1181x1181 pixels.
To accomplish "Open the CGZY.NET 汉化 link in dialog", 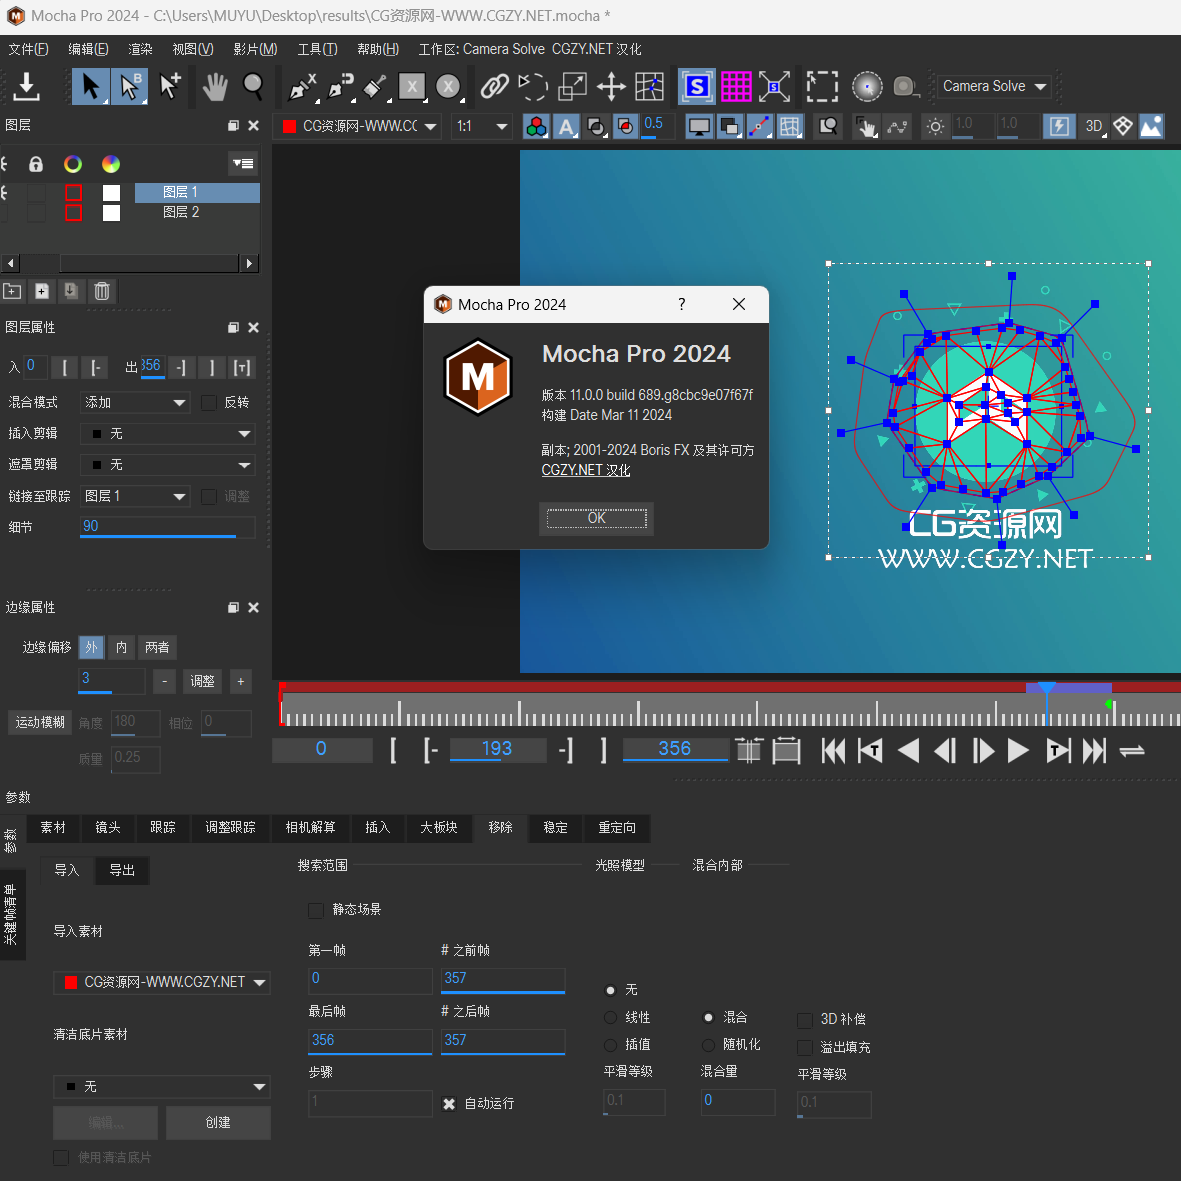I will pos(585,470).
